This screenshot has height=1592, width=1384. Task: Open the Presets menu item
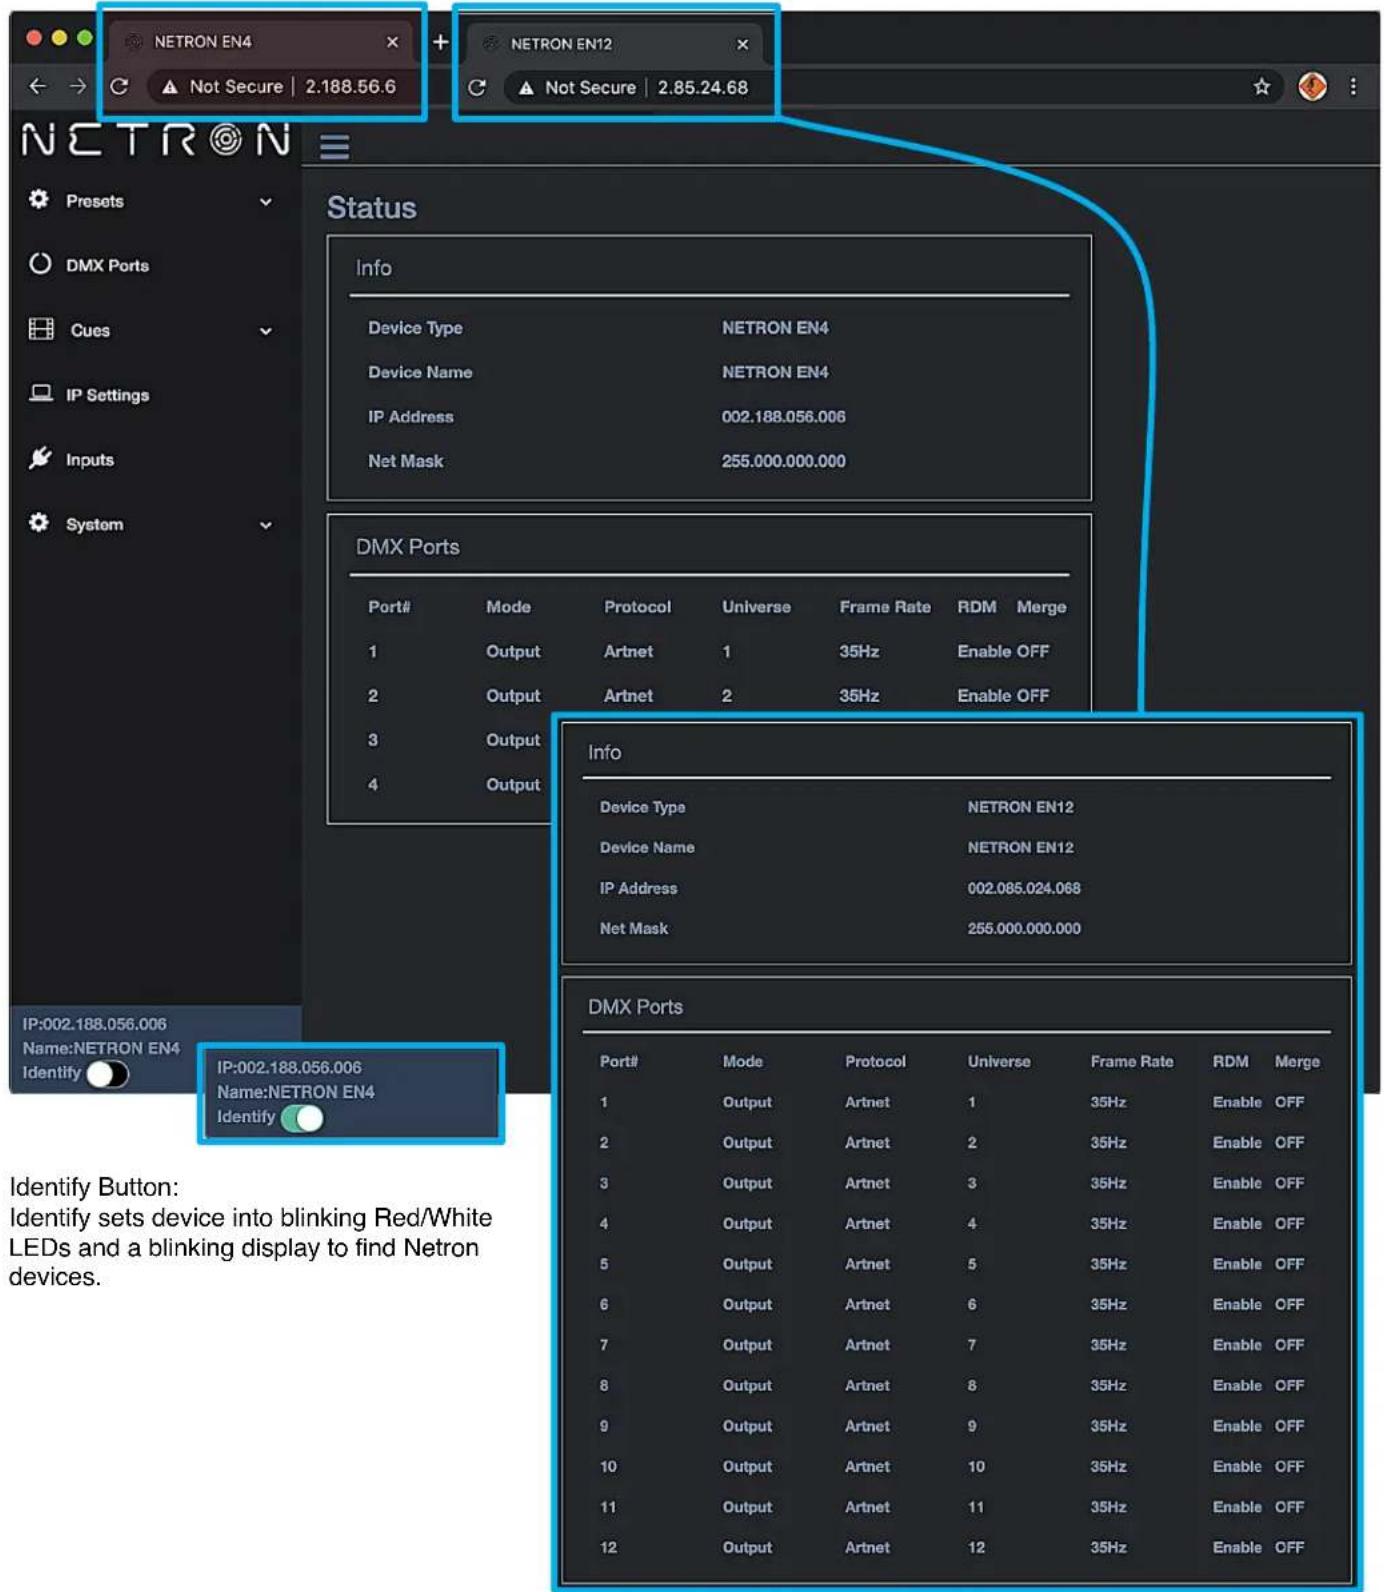(95, 201)
